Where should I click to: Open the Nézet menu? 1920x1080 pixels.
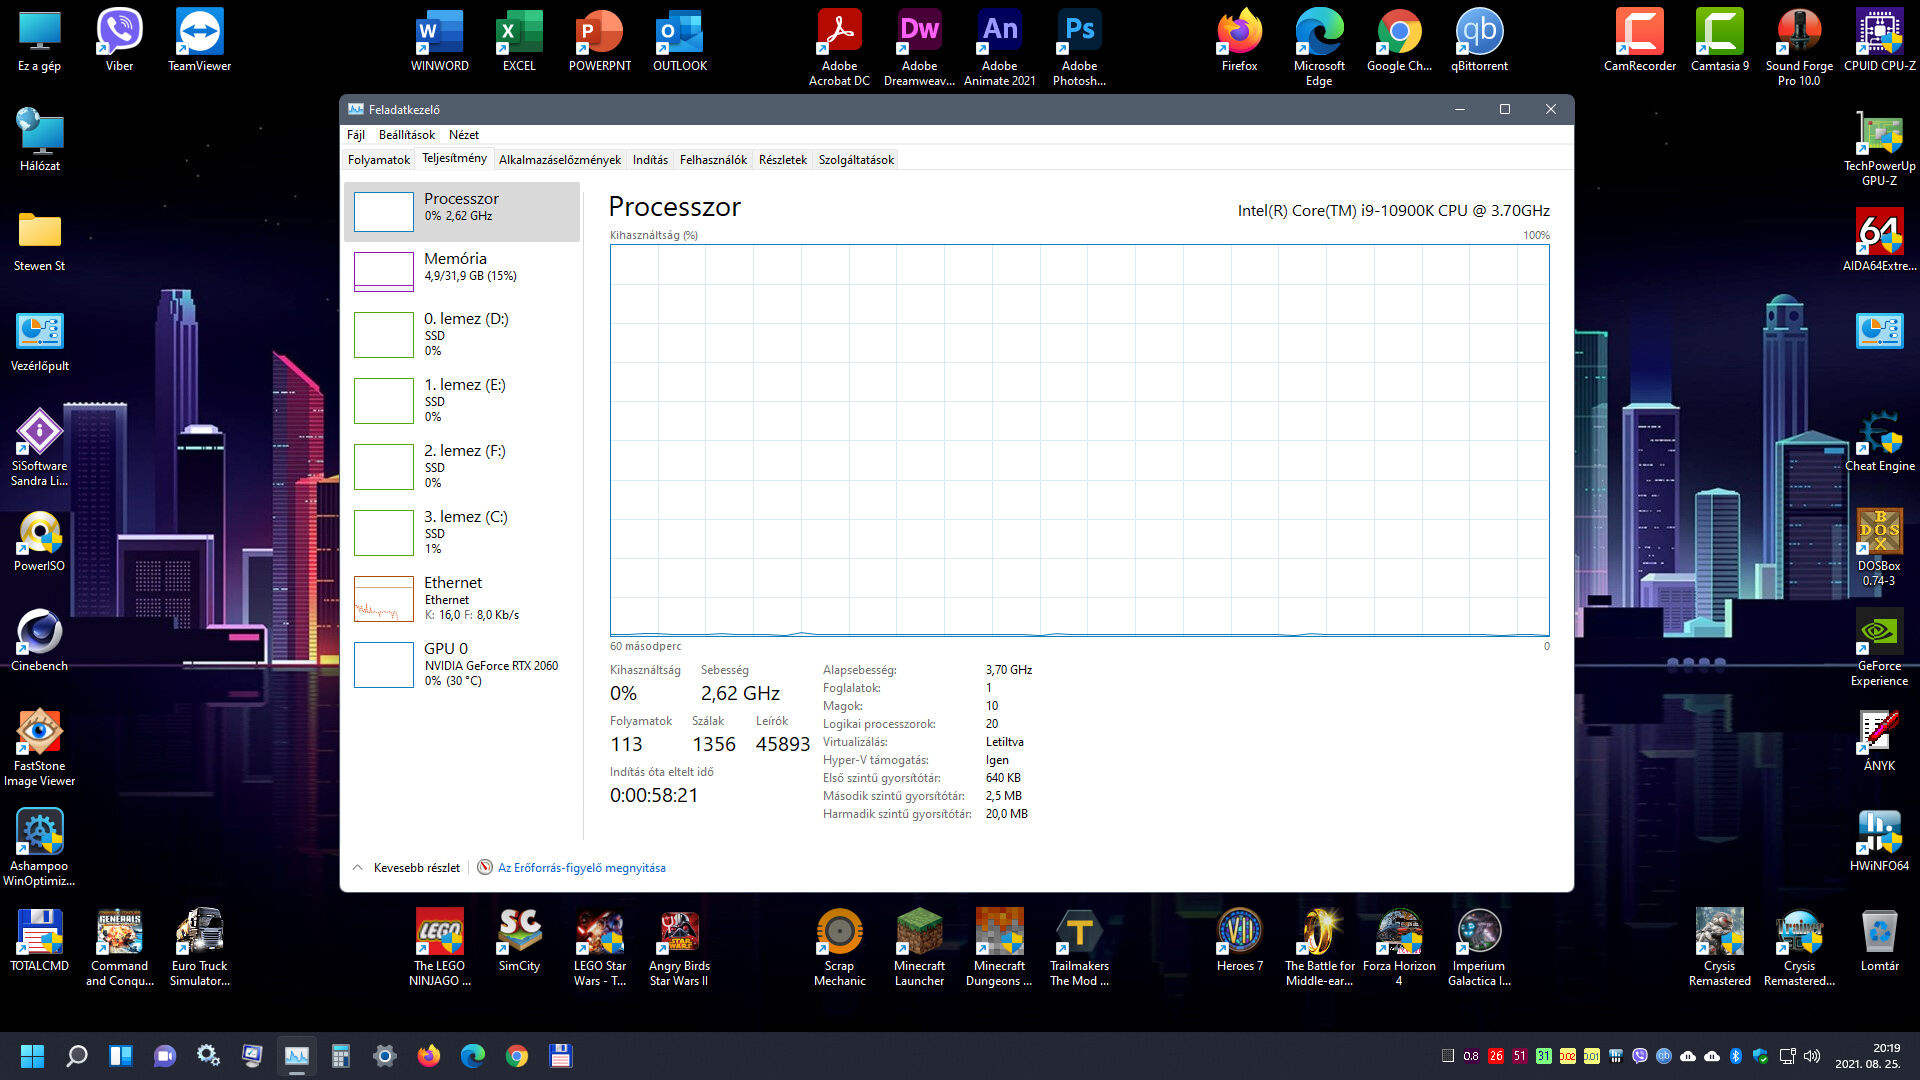[x=463, y=135]
